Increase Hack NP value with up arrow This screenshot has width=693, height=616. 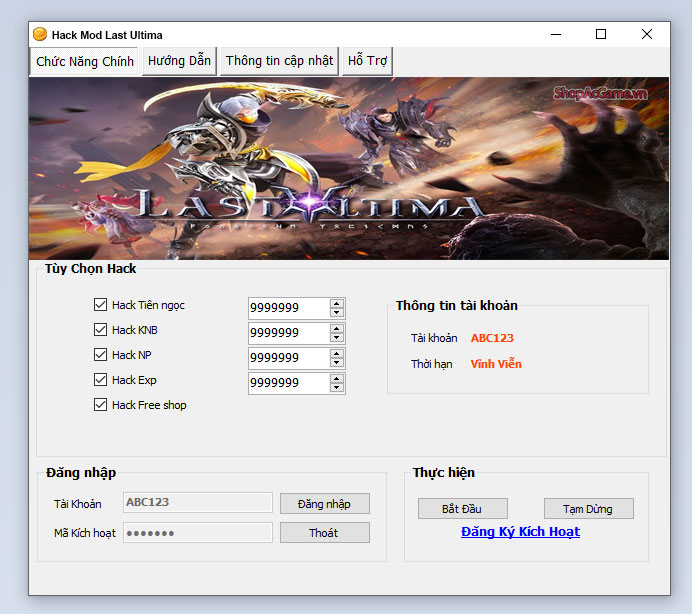(337, 354)
